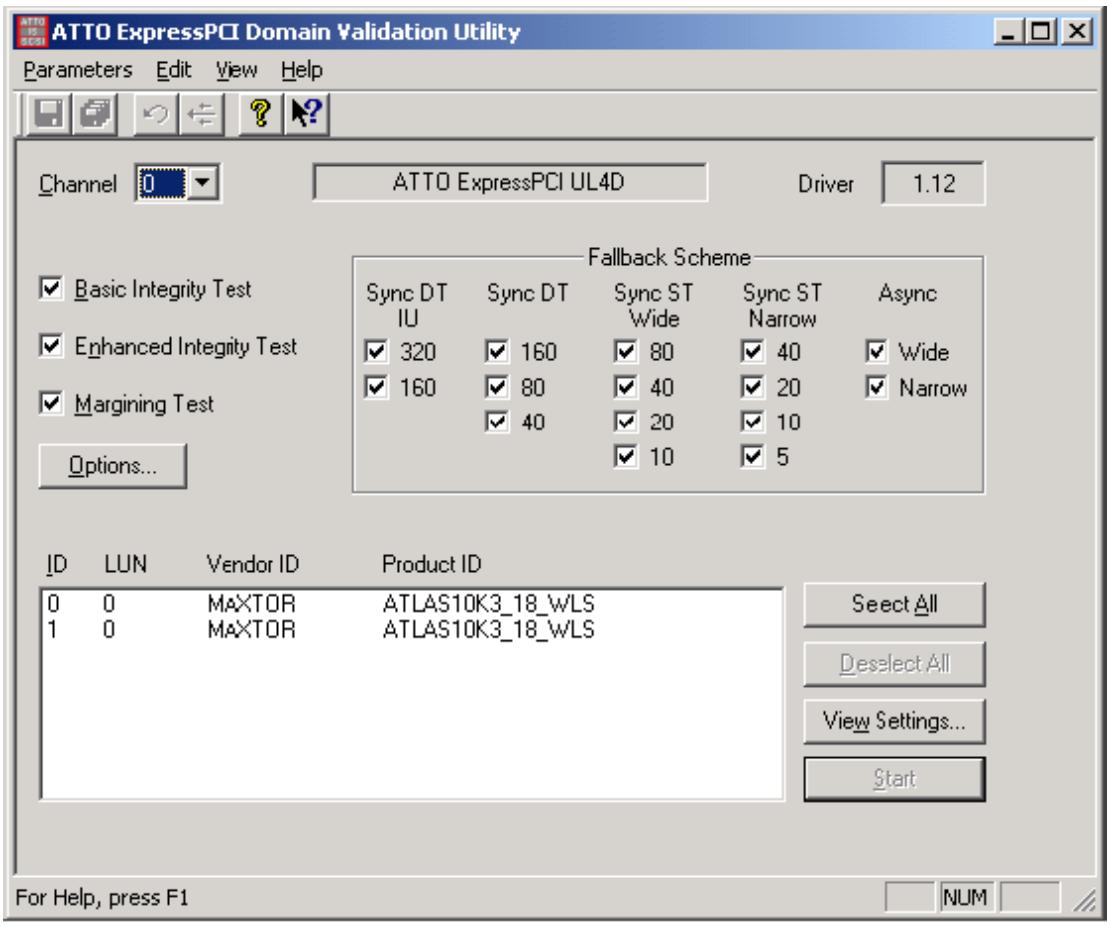This screenshot has height=926, width=1112.
Task: Maximize the Domain Validation Utility window
Action: [1041, 31]
